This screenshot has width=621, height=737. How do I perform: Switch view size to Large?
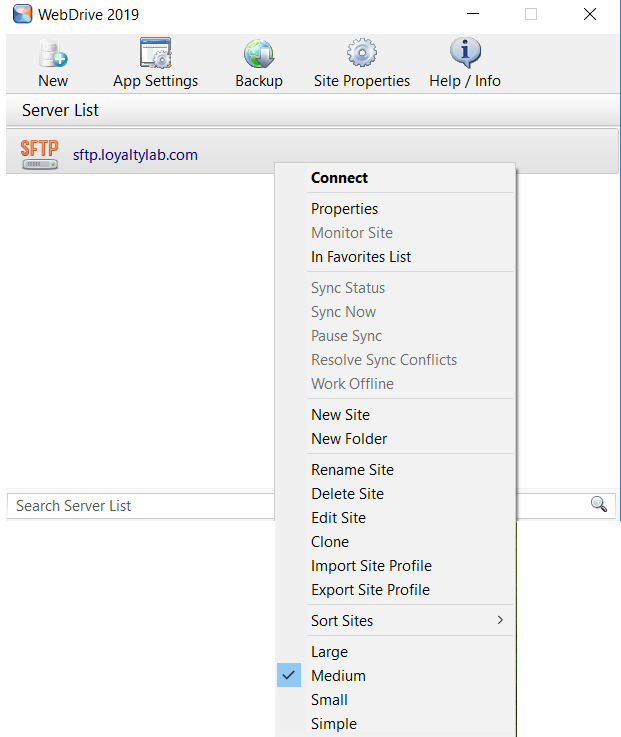click(329, 652)
